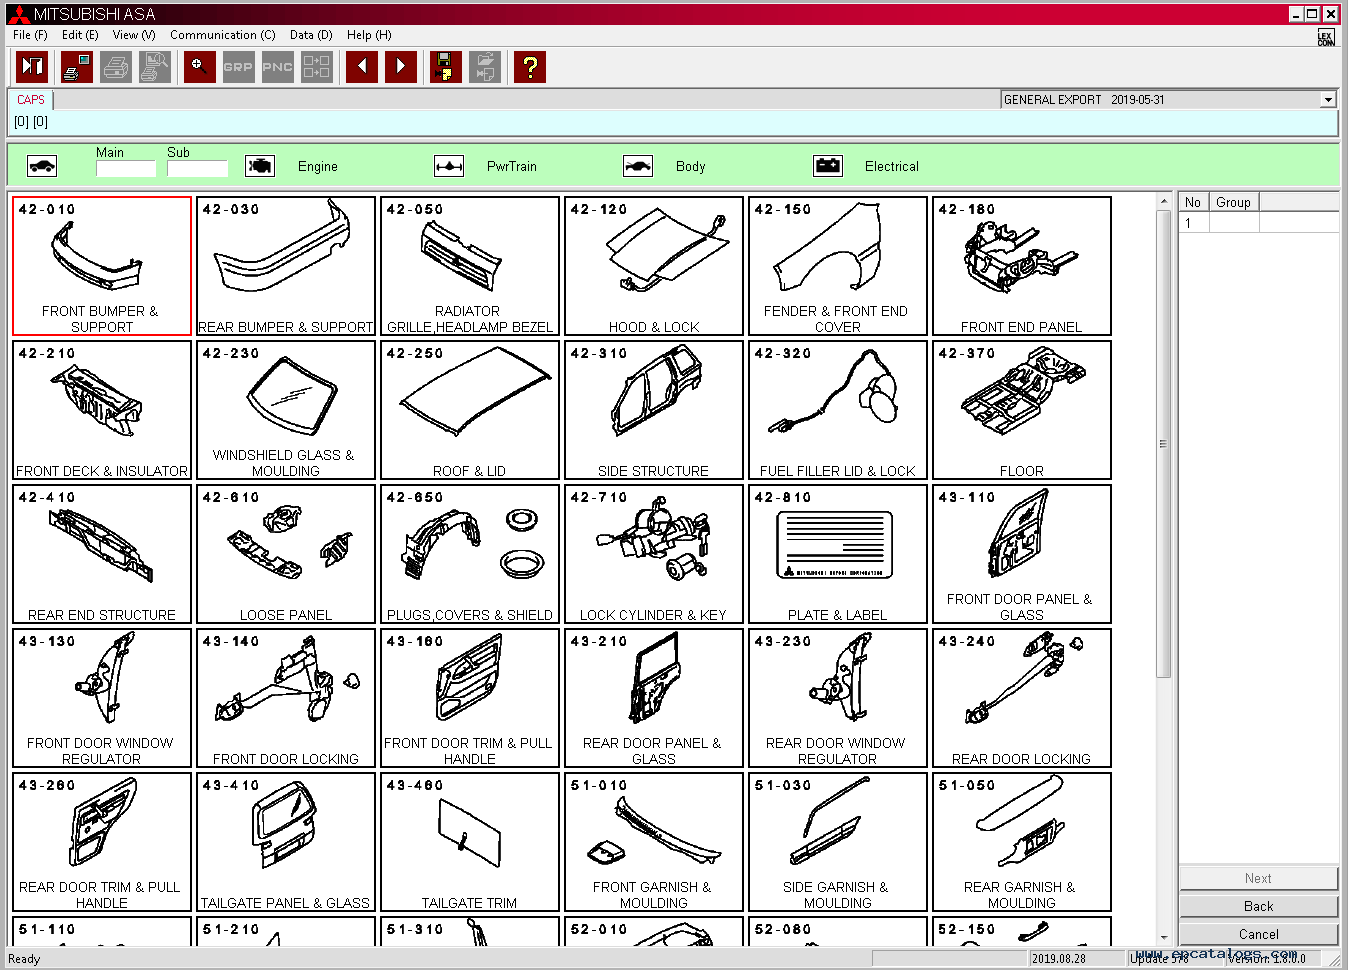This screenshot has width=1348, height=970.
Task: Open 42-810 Plate & Label thumbnail
Action: (x=838, y=554)
